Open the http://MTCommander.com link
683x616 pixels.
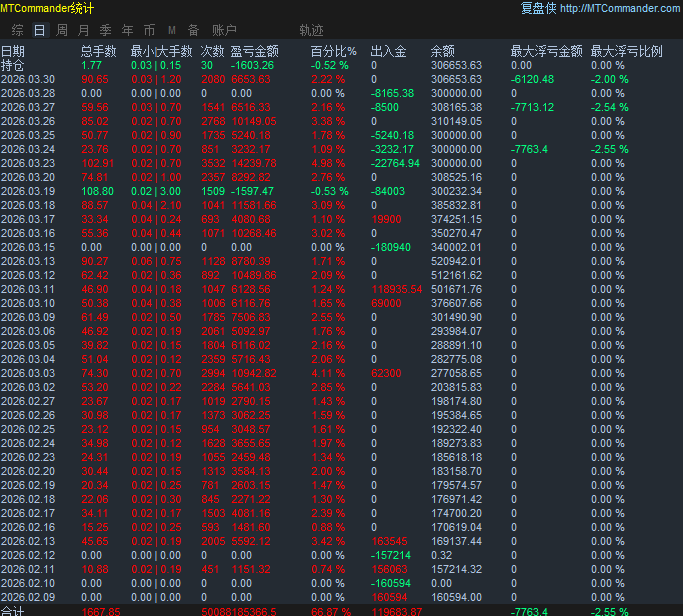pyautogui.click(x=620, y=8)
